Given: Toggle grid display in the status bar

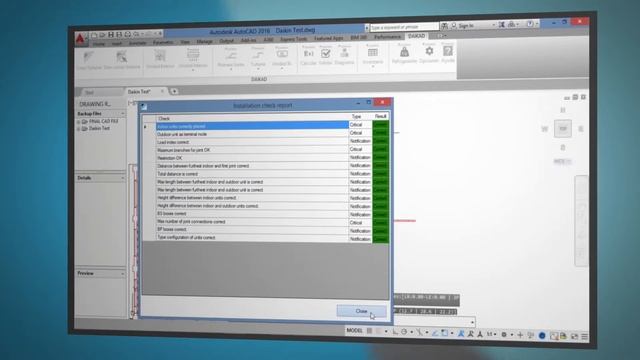Looking at the screenshot, I should [369, 331].
